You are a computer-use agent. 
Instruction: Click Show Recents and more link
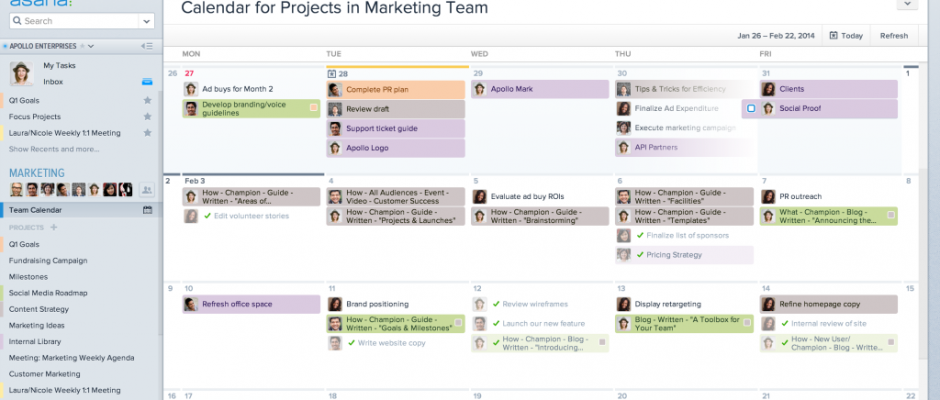click(54, 149)
